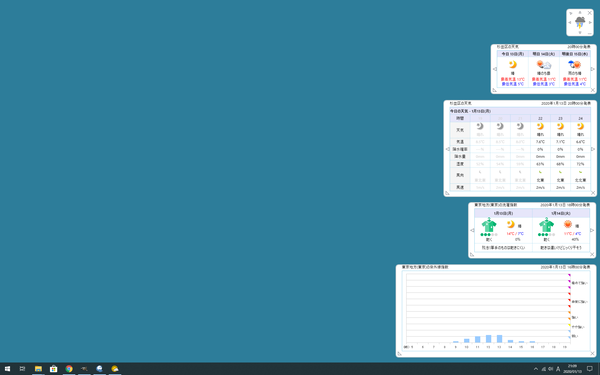Click the UV bar for hour 13
600x375 pixels.
tap(499, 339)
